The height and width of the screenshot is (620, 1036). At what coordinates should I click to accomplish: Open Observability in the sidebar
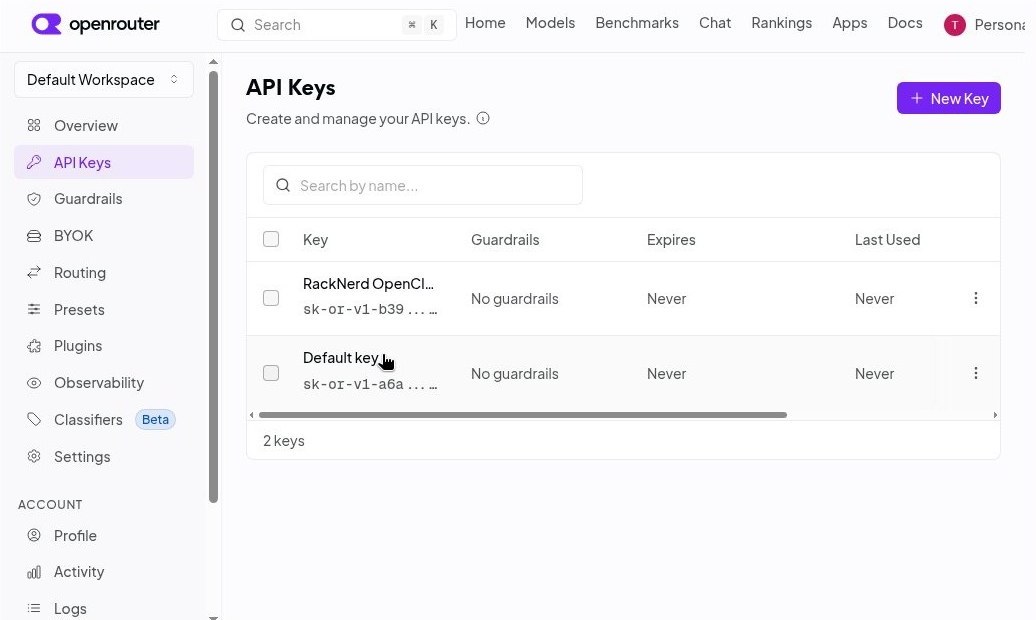[x=104, y=383]
